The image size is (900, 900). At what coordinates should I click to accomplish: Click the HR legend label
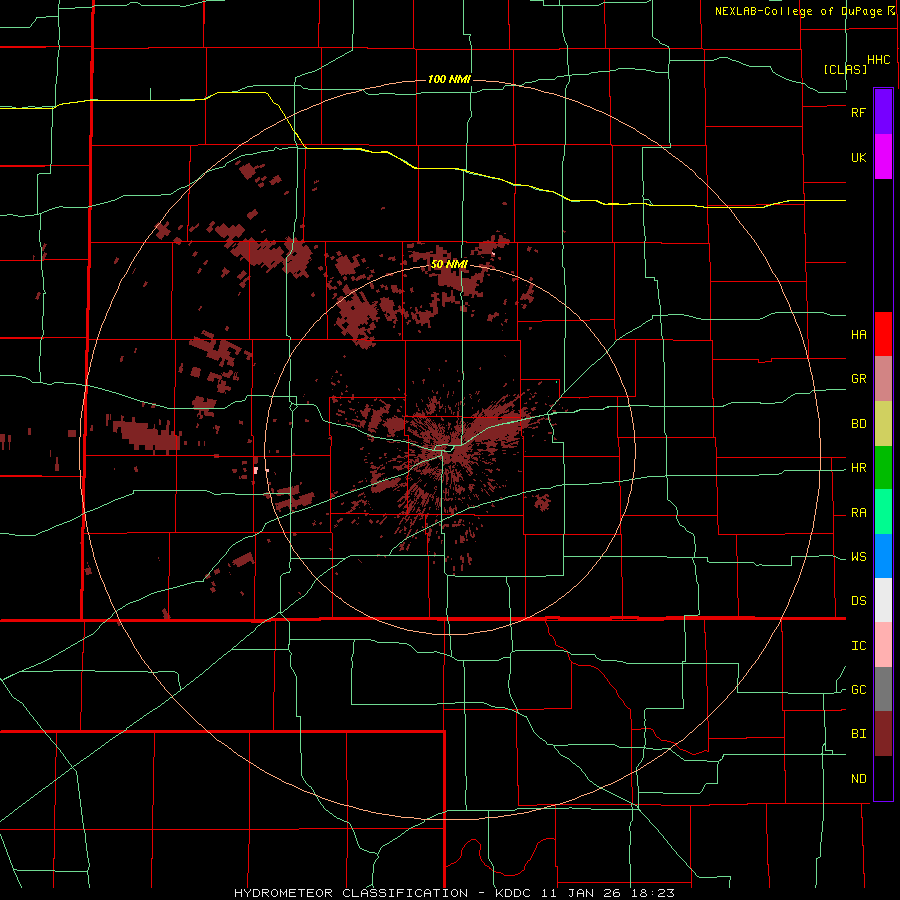click(x=858, y=467)
